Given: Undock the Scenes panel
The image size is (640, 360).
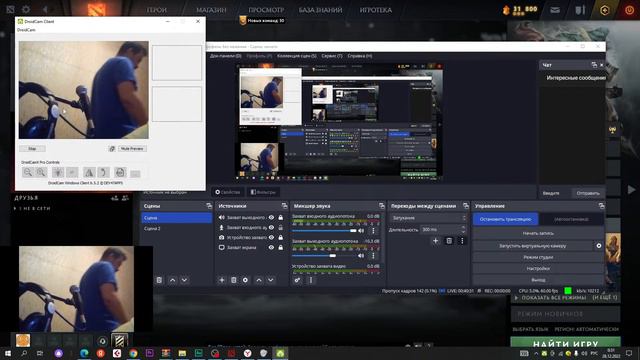Looking at the screenshot, I should (x=209, y=206).
